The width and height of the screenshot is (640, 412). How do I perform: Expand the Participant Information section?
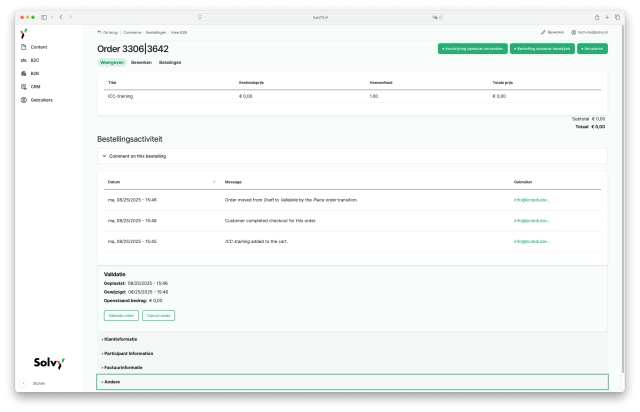pos(128,353)
